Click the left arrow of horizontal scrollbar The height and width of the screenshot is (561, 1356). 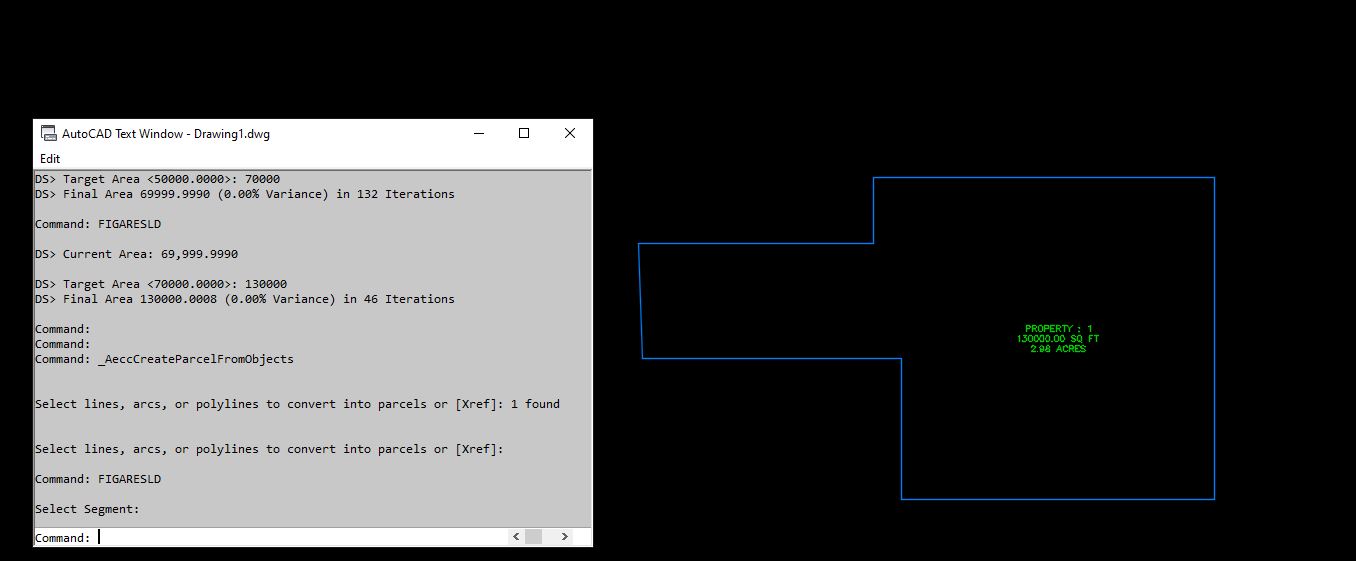click(516, 537)
